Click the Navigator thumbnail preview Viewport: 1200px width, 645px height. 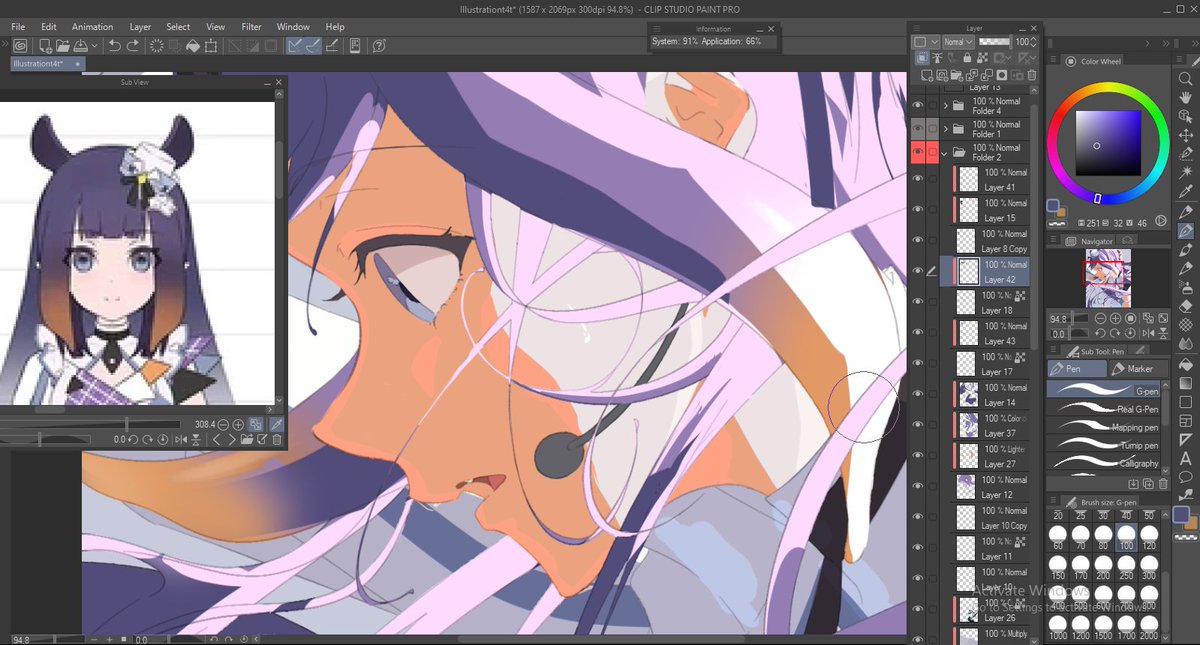[x=1108, y=279]
